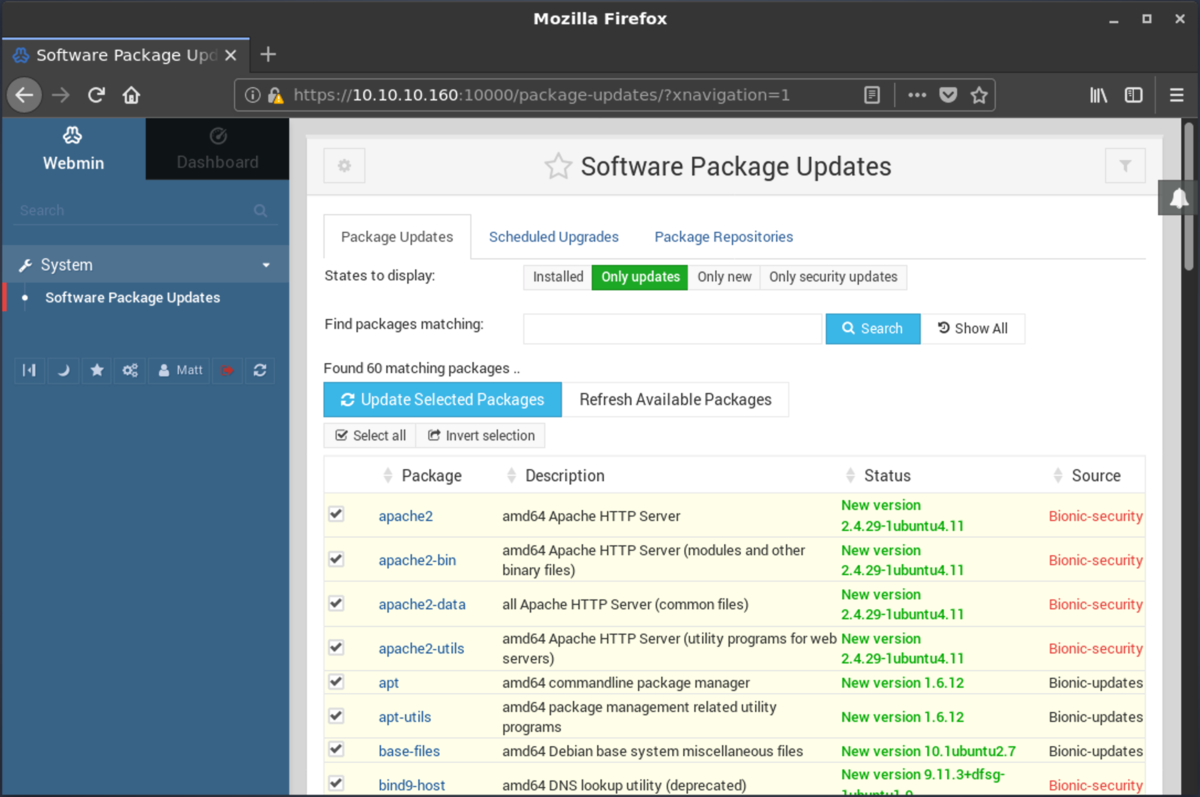The image size is (1200, 797).
Task: Deselect the apt-utils package checkbox
Action: point(336,715)
